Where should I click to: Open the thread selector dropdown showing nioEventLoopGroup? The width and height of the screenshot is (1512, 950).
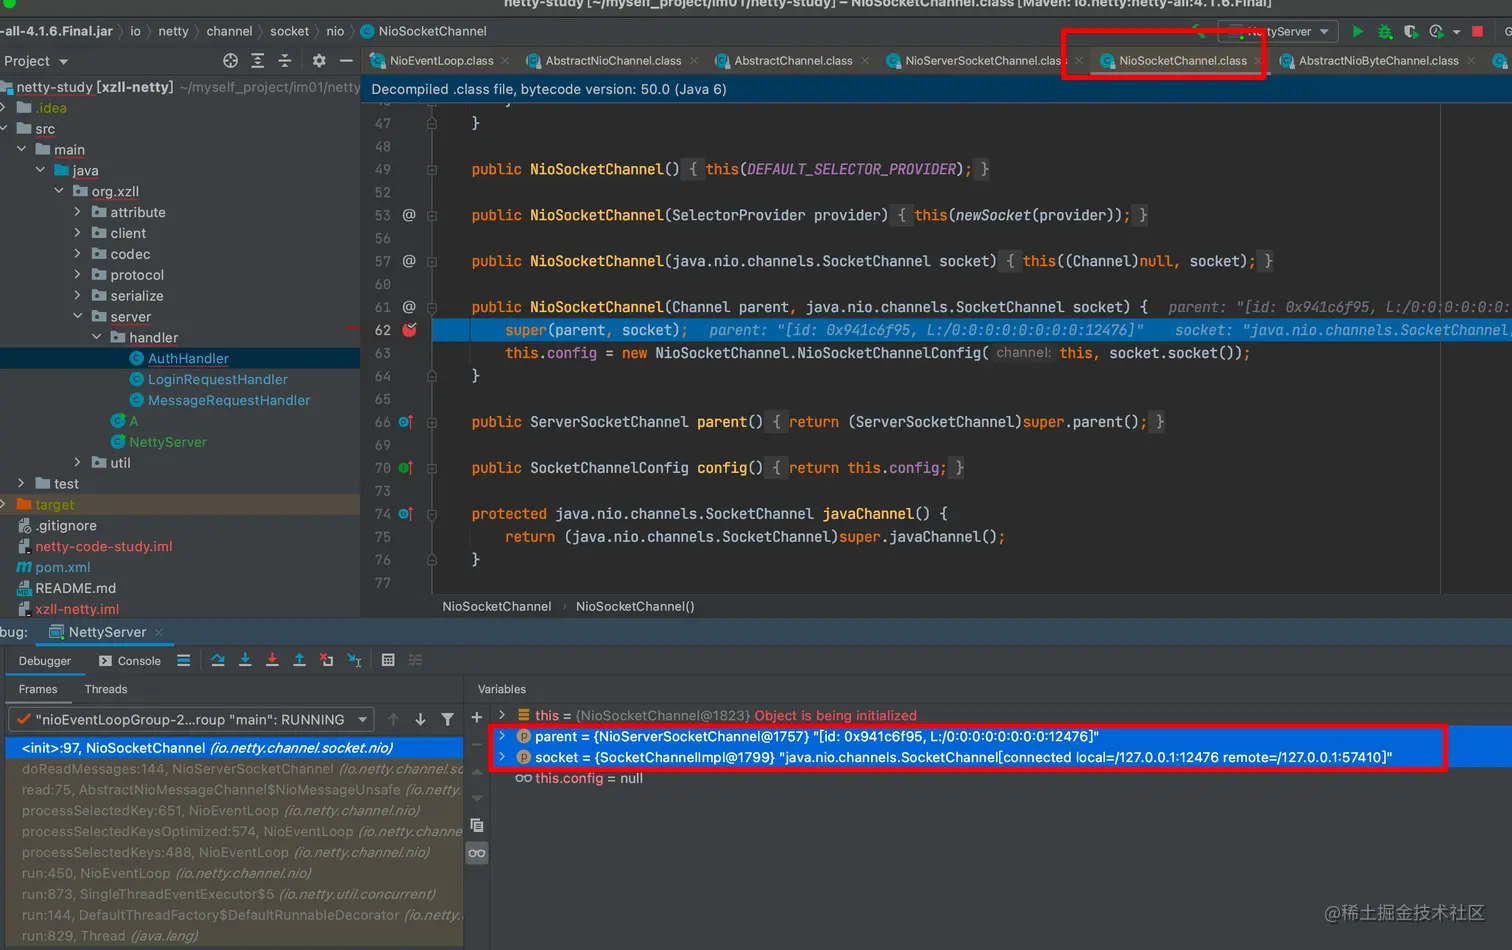191,719
